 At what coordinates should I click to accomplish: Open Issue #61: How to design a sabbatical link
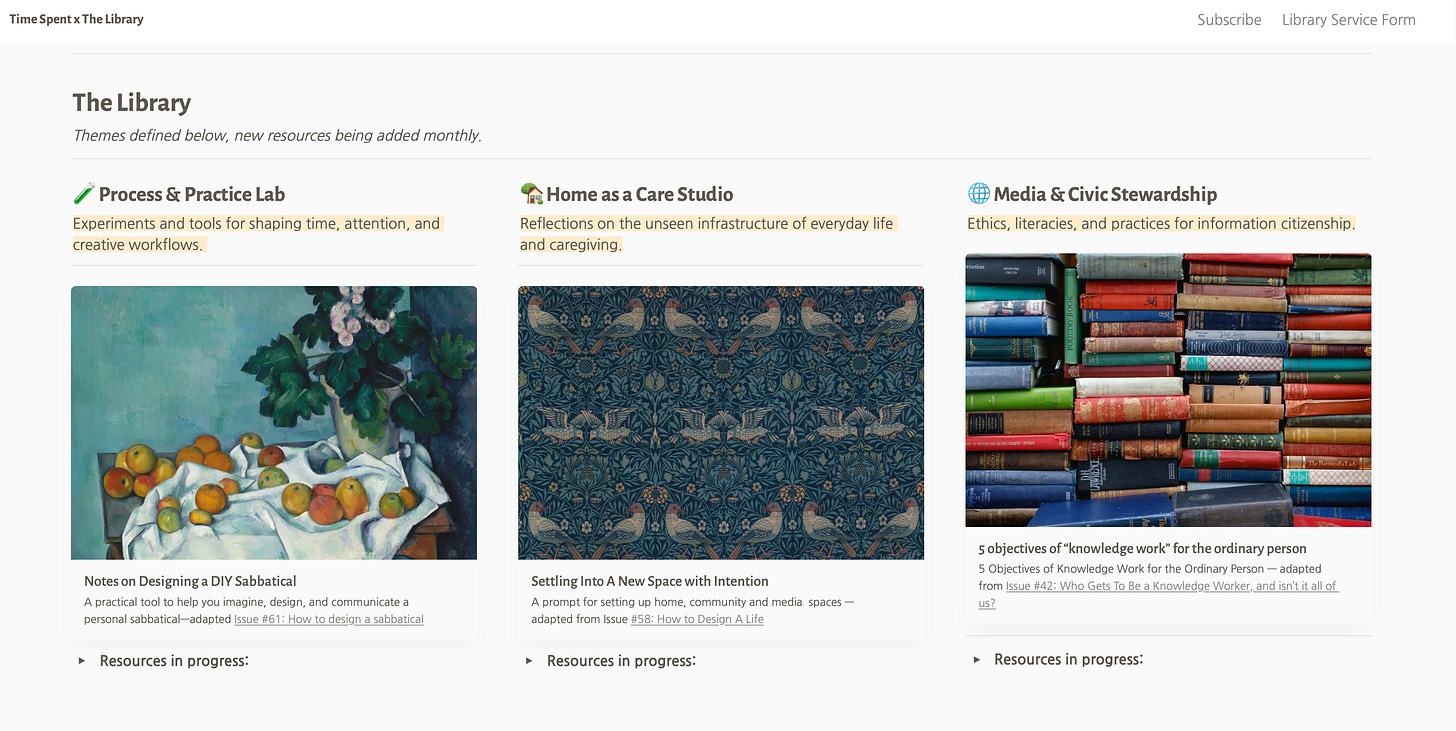(x=329, y=619)
